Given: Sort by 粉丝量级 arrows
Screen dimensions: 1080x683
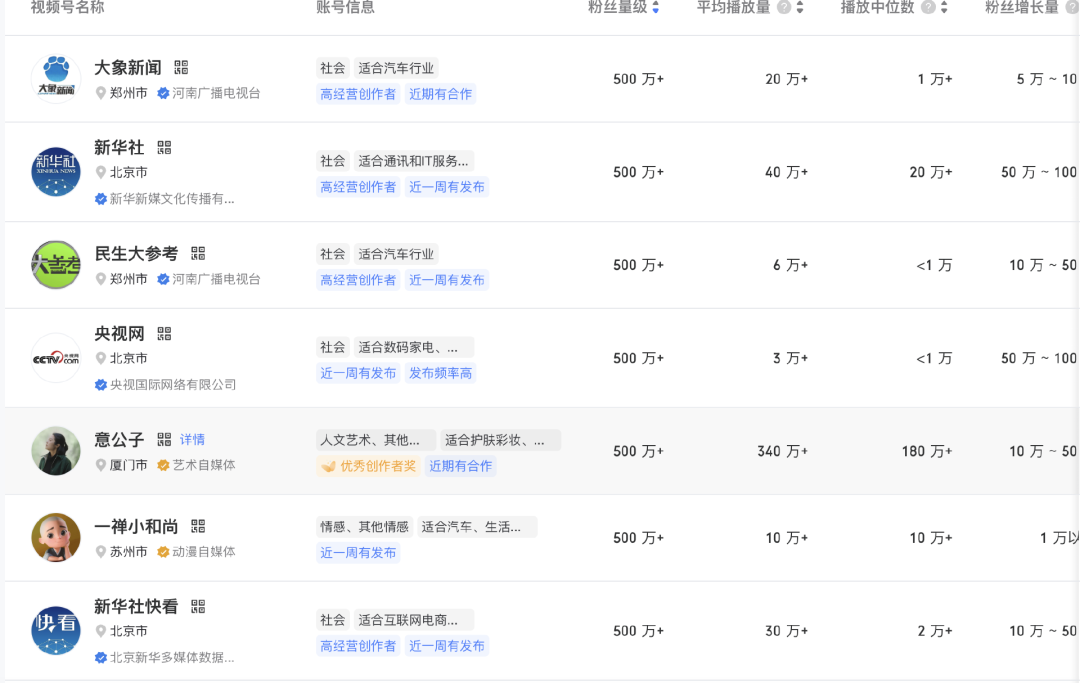Looking at the screenshot, I should click(656, 8).
